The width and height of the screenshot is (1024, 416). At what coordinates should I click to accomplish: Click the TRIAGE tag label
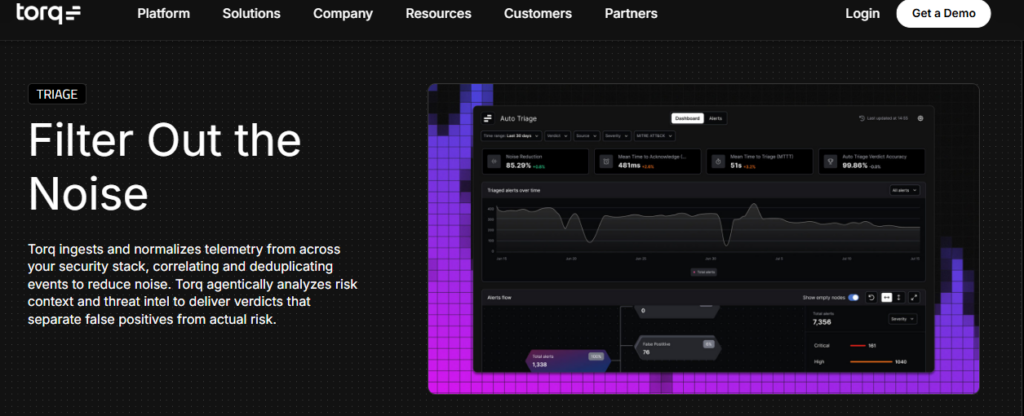point(57,94)
